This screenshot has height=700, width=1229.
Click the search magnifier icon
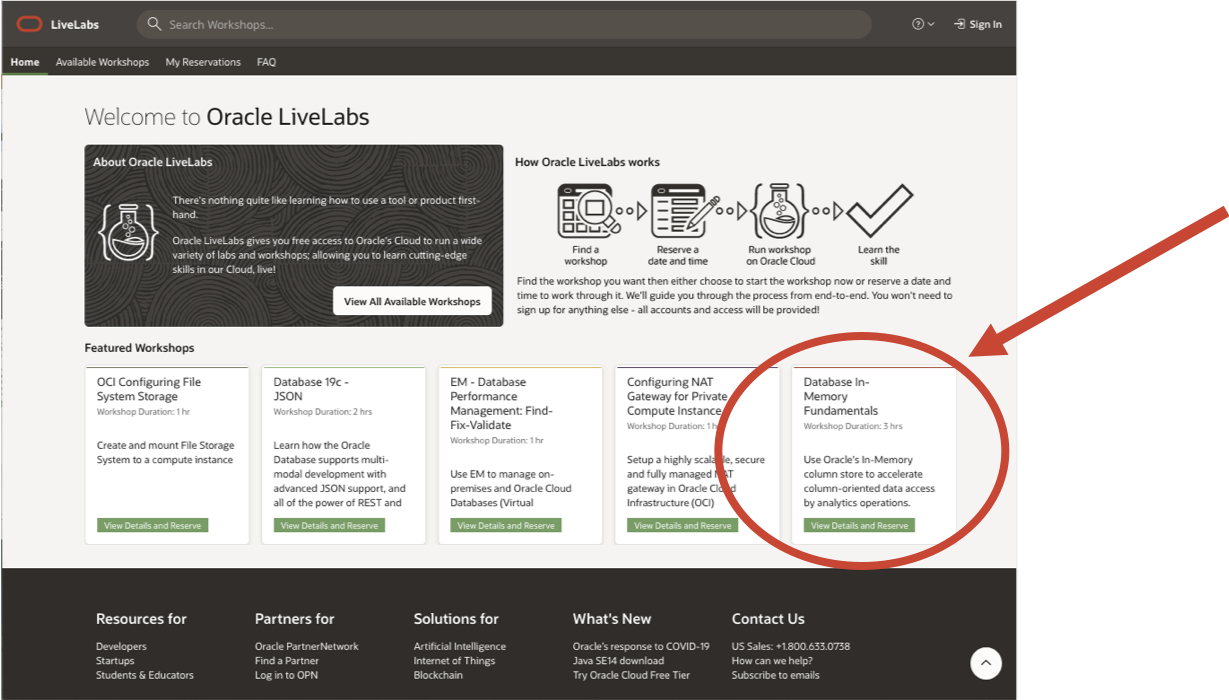coord(154,24)
